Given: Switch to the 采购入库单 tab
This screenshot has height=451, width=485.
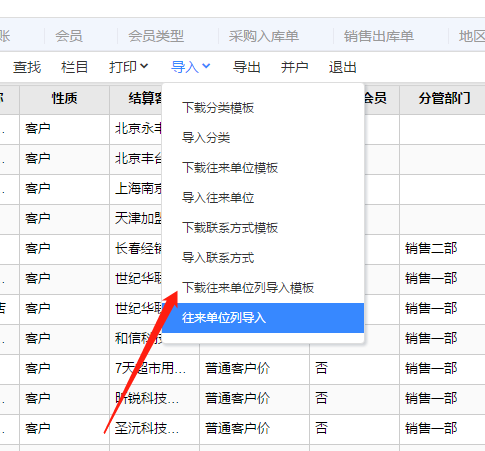Looking at the screenshot, I should pos(264,36).
